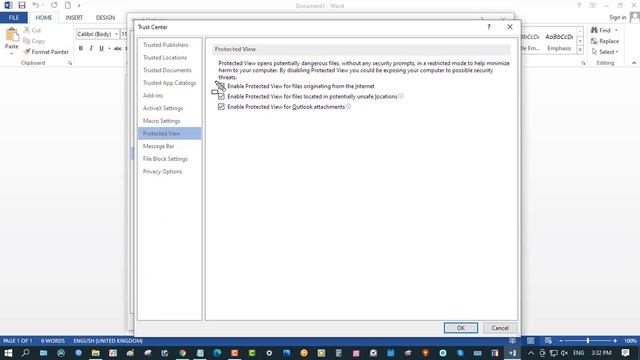Toggle Protected View for Internet files checkbox
The height and width of the screenshot is (360, 640).
pyautogui.click(x=221, y=86)
